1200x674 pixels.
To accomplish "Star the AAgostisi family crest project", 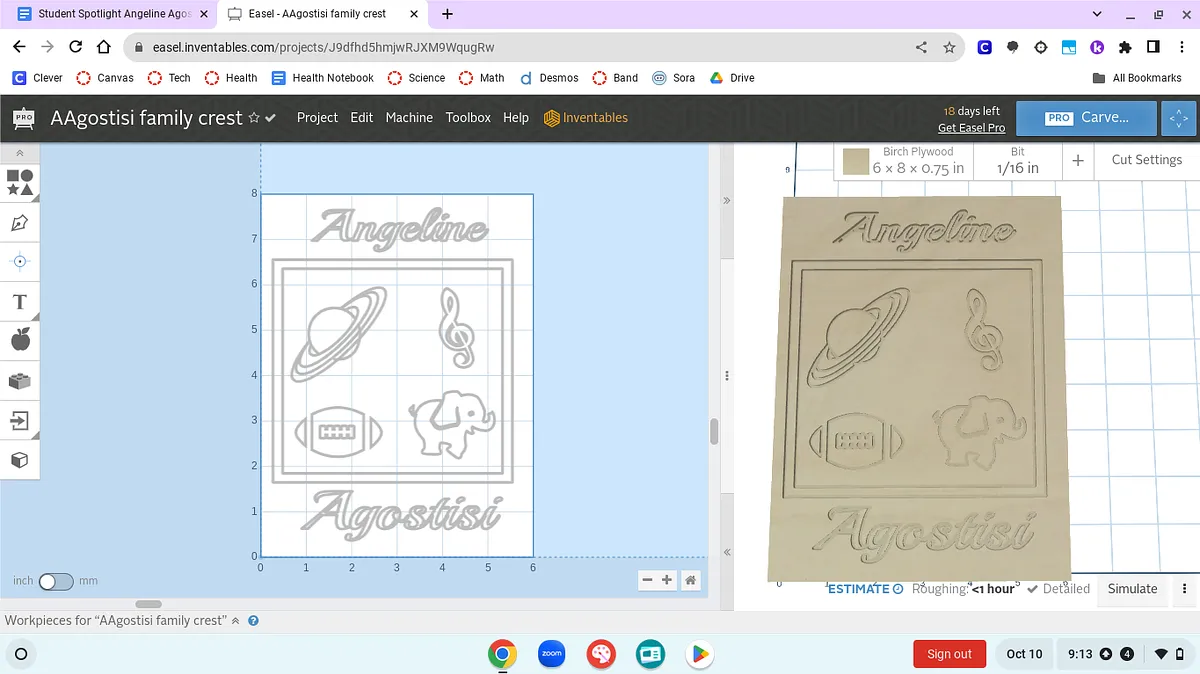I will click(254, 118).
